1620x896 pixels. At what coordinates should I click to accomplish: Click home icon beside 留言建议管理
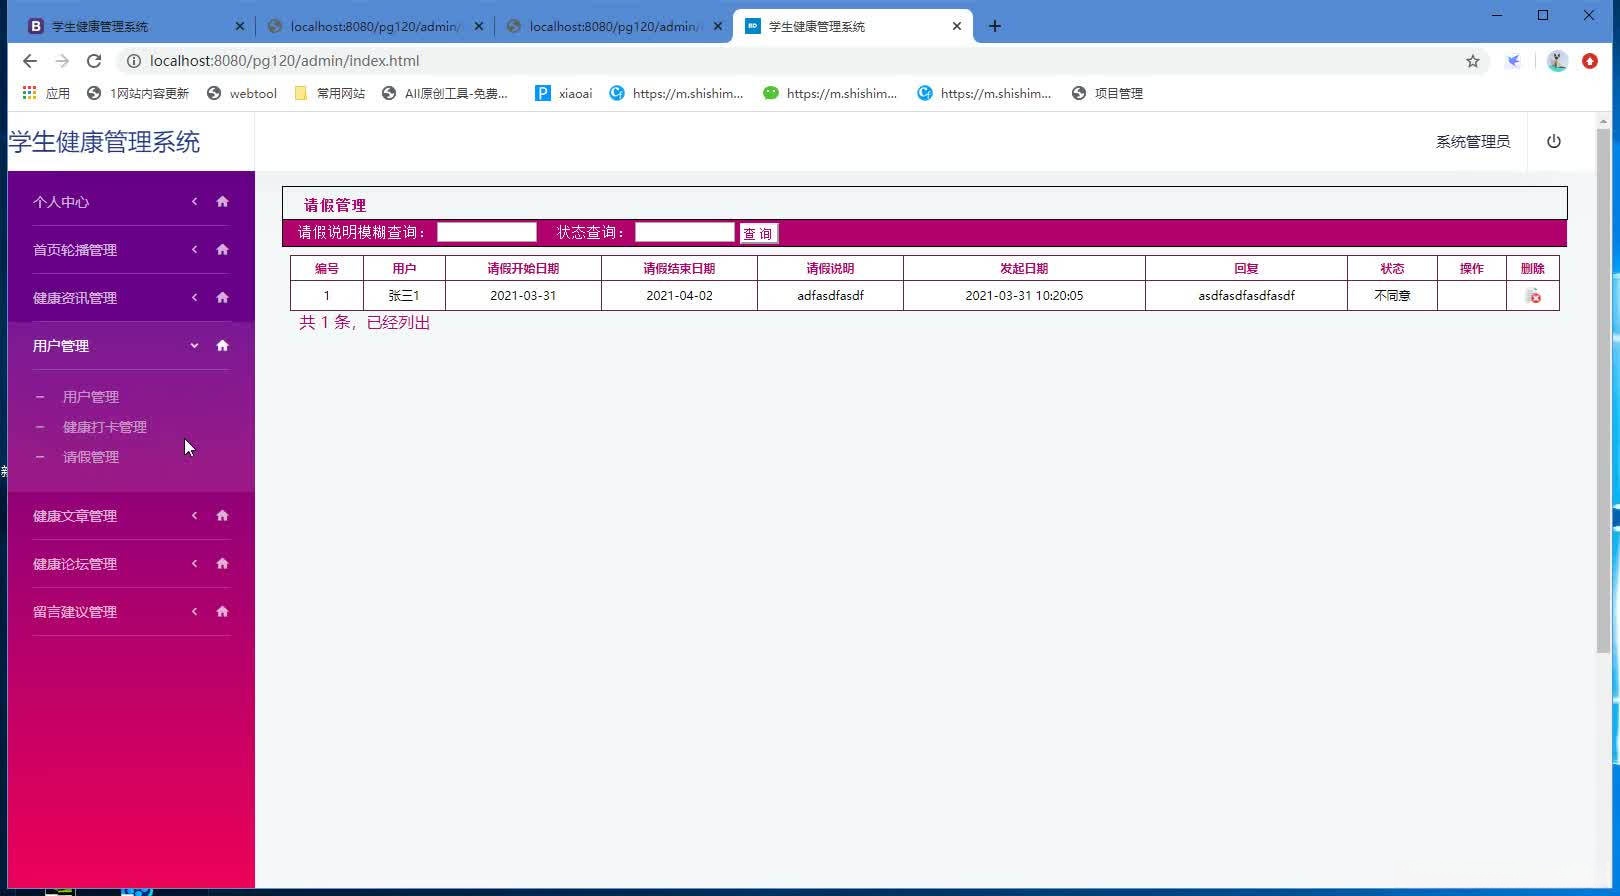point(223,611)
